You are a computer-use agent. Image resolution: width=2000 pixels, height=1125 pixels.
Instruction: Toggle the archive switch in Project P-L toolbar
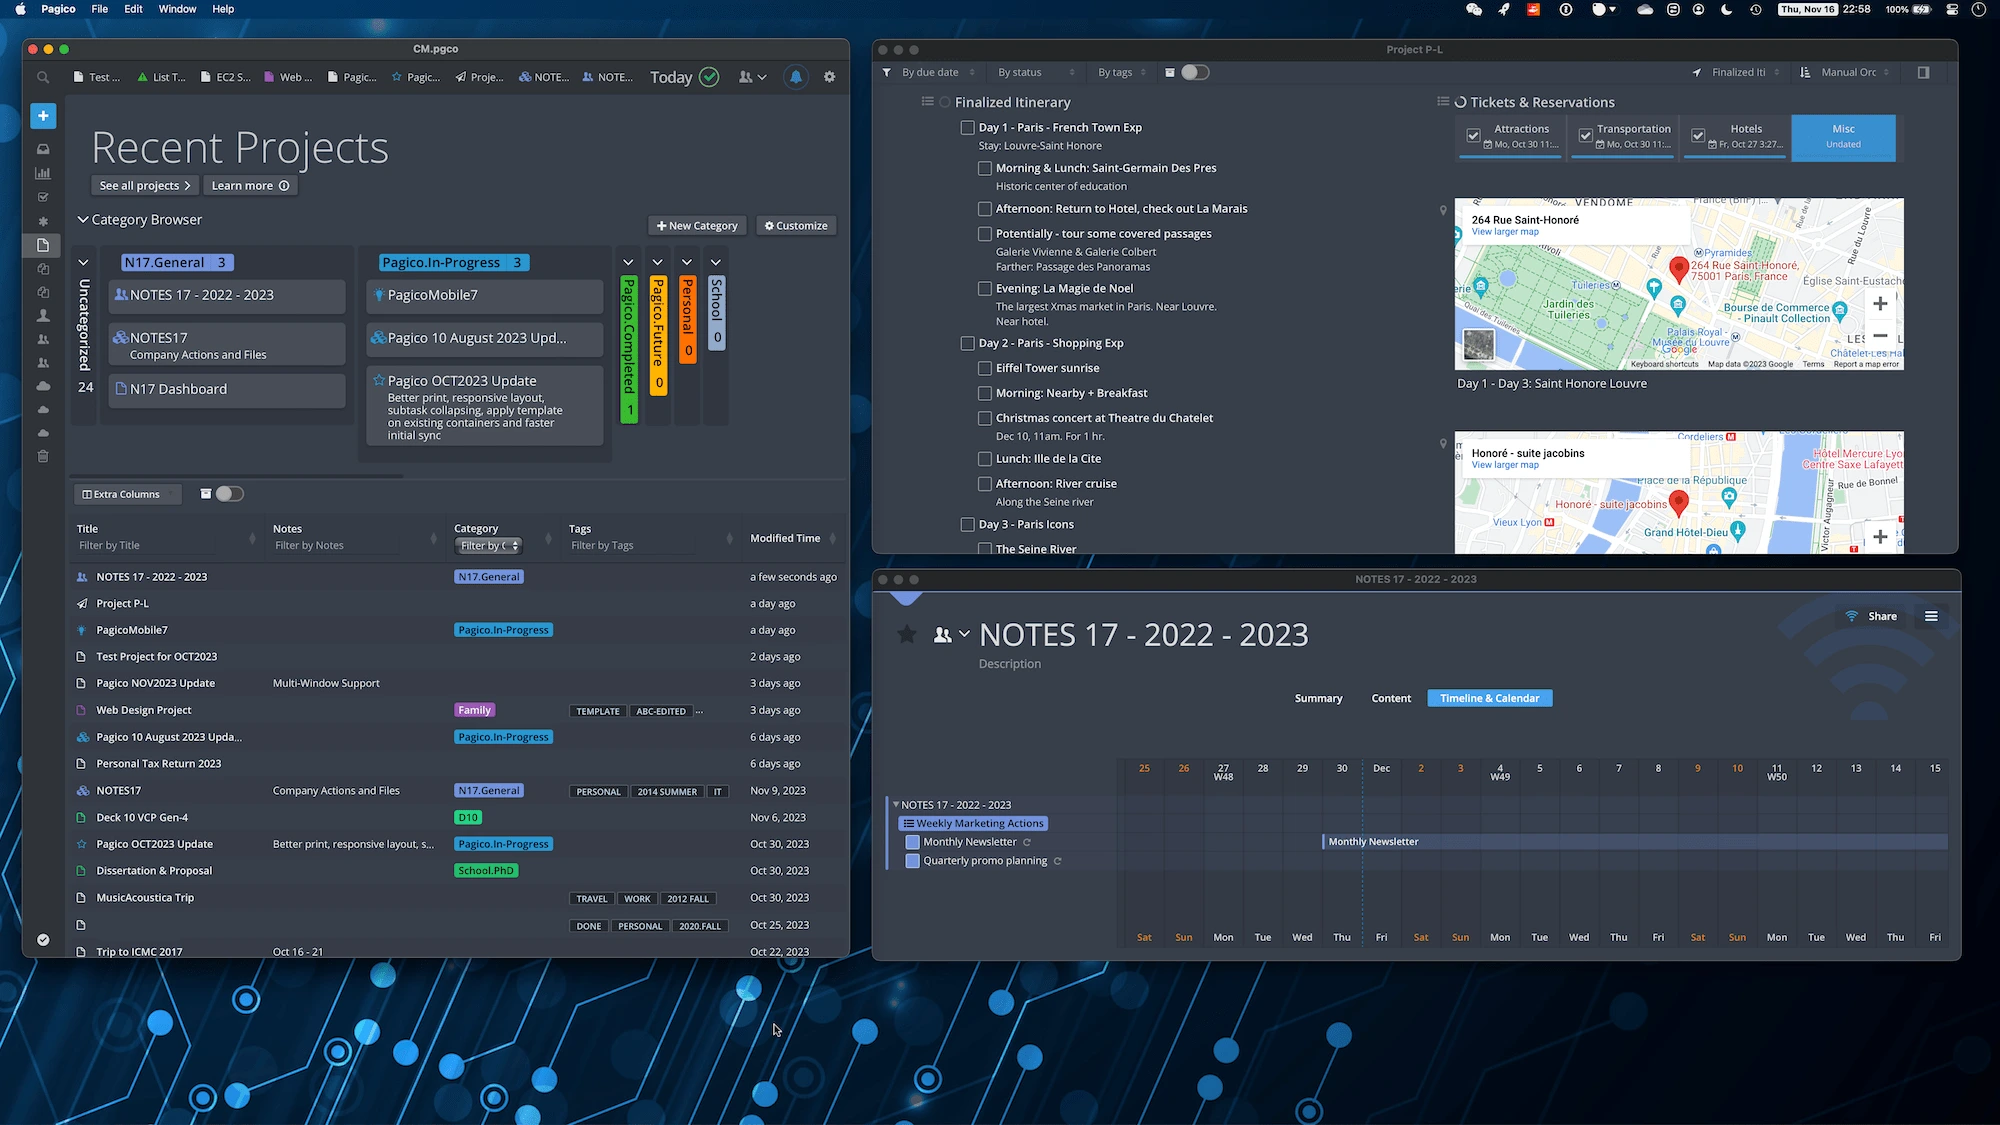[1195, 72]
